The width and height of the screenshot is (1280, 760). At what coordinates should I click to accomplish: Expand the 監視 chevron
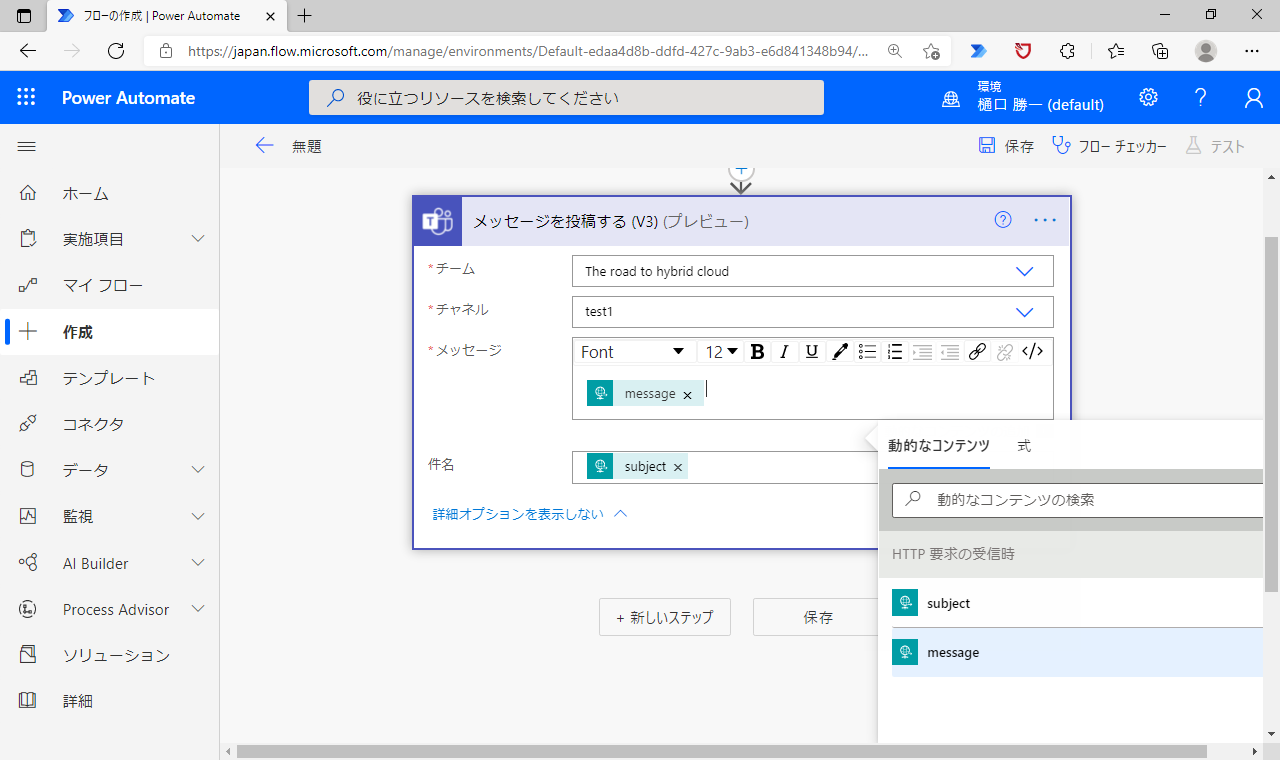(x=198, y=516)
